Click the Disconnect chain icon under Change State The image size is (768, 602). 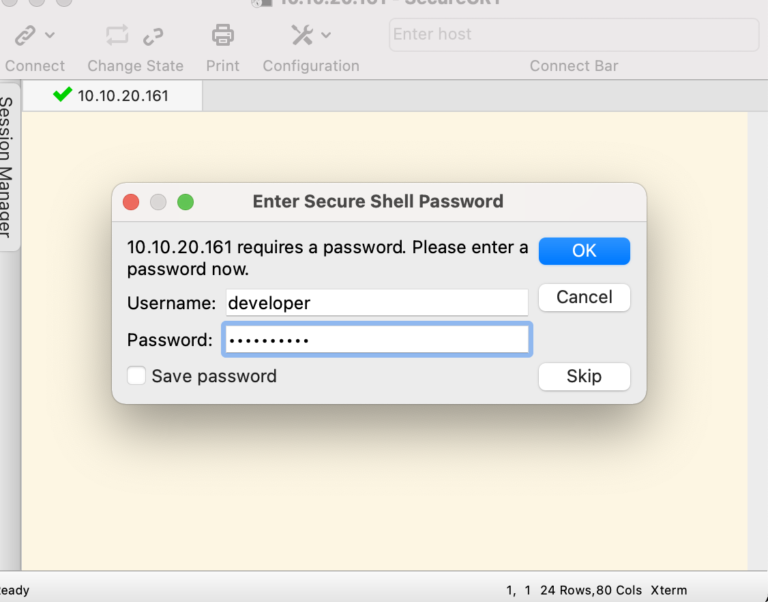click(153, 36)
